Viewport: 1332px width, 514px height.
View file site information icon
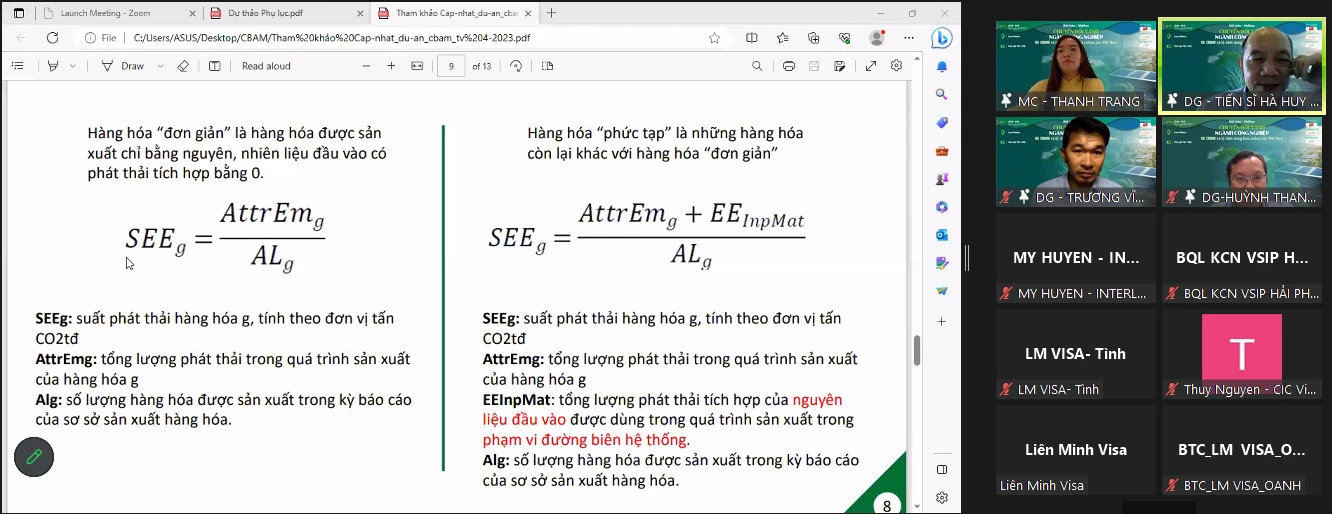[101, 38]
